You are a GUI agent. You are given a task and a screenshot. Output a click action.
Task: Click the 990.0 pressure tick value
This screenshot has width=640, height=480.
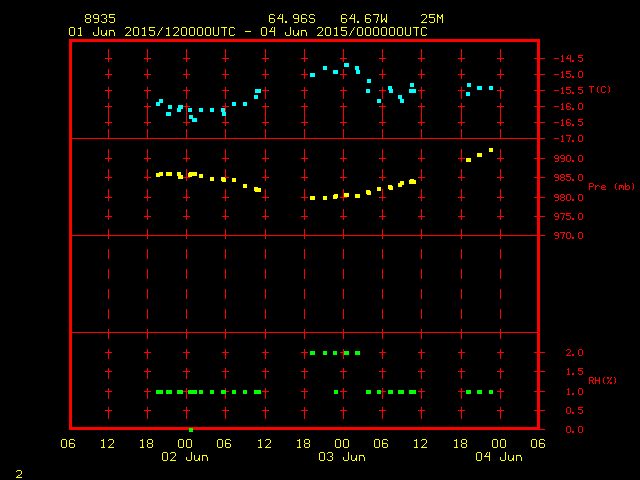569,159
